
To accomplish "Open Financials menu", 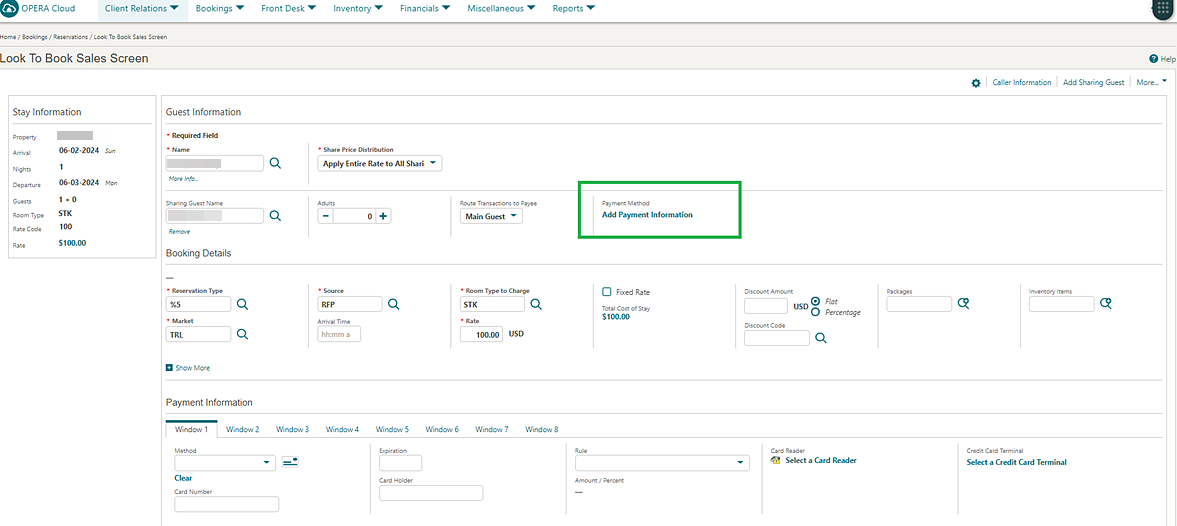I will (x=425, y=8).
